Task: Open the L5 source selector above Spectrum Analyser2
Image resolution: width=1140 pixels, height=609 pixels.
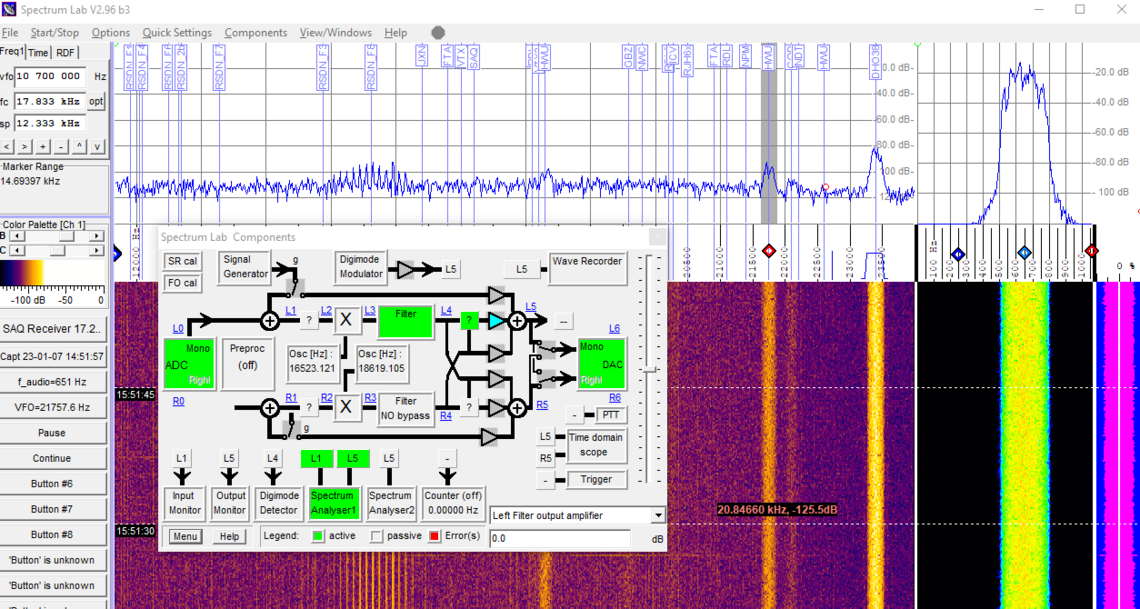Action: point(389,458)
